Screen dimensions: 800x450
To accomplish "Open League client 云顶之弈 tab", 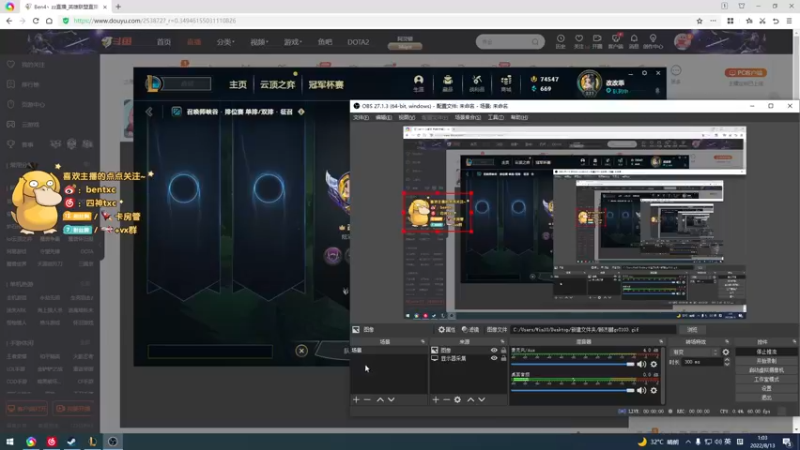I will tap(278, 84).
